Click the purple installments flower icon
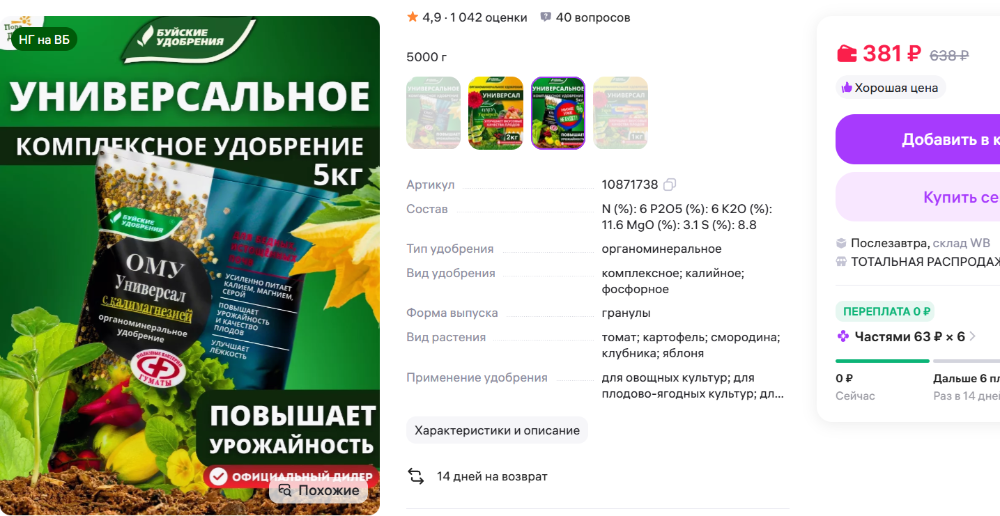Viewport: 1000px width, 516px height. coord(842,336)
